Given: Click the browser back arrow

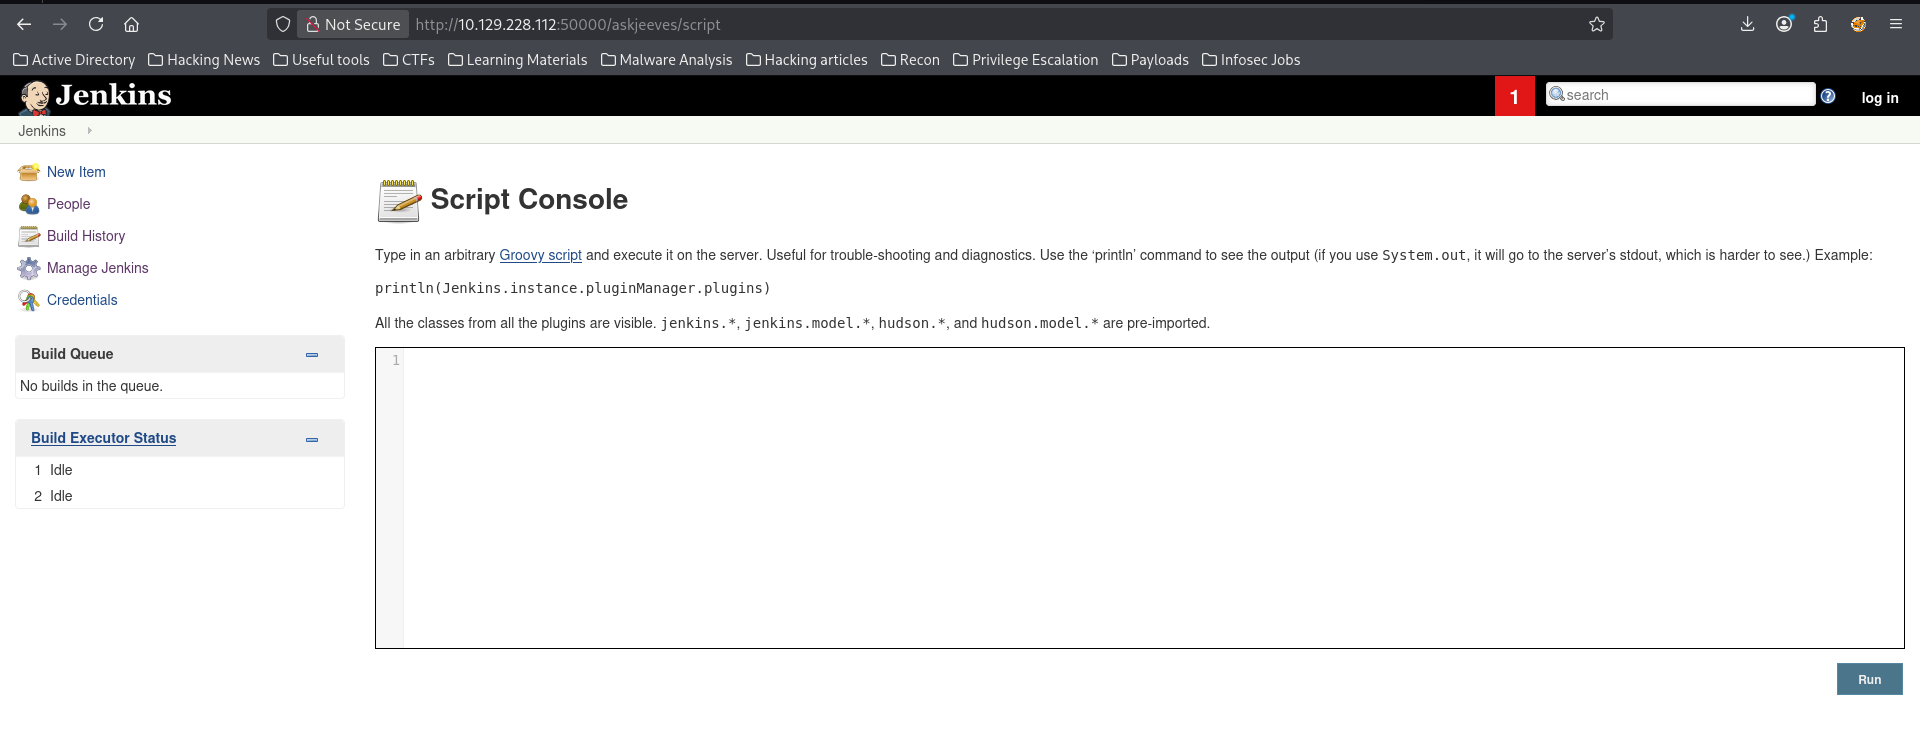Looking at the screenshot, I should tap(24, 24).
